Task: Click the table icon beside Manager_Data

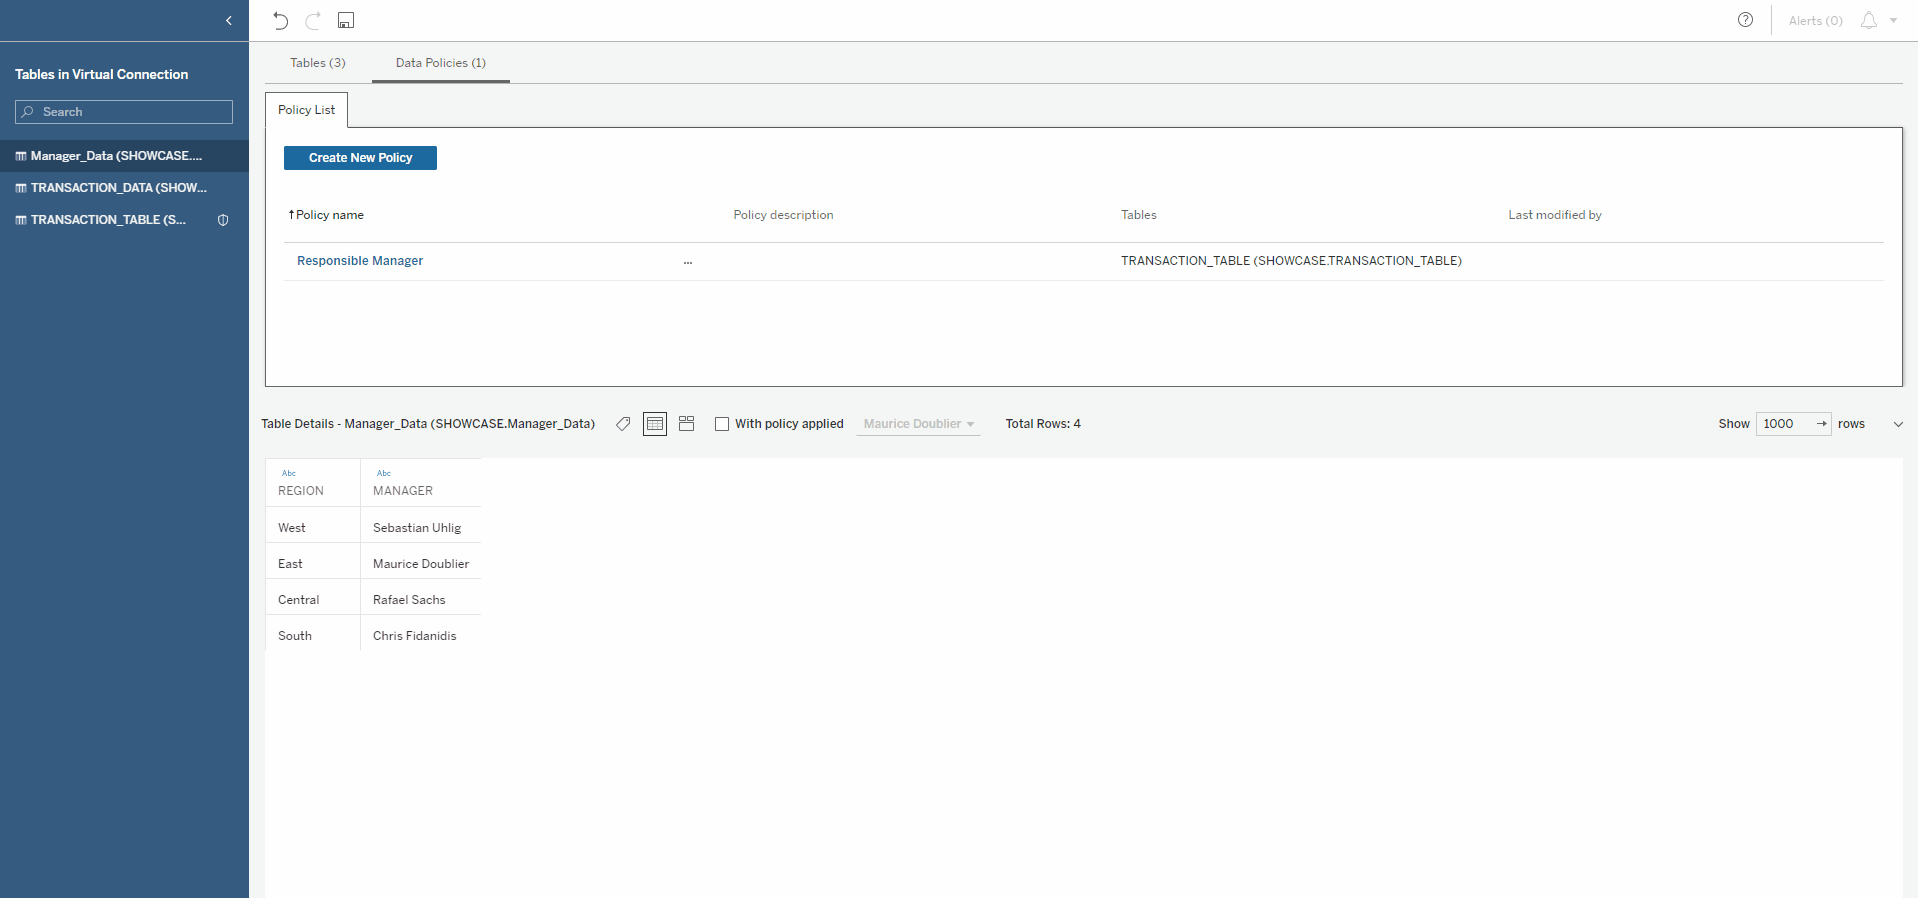Action: (21, 156)
